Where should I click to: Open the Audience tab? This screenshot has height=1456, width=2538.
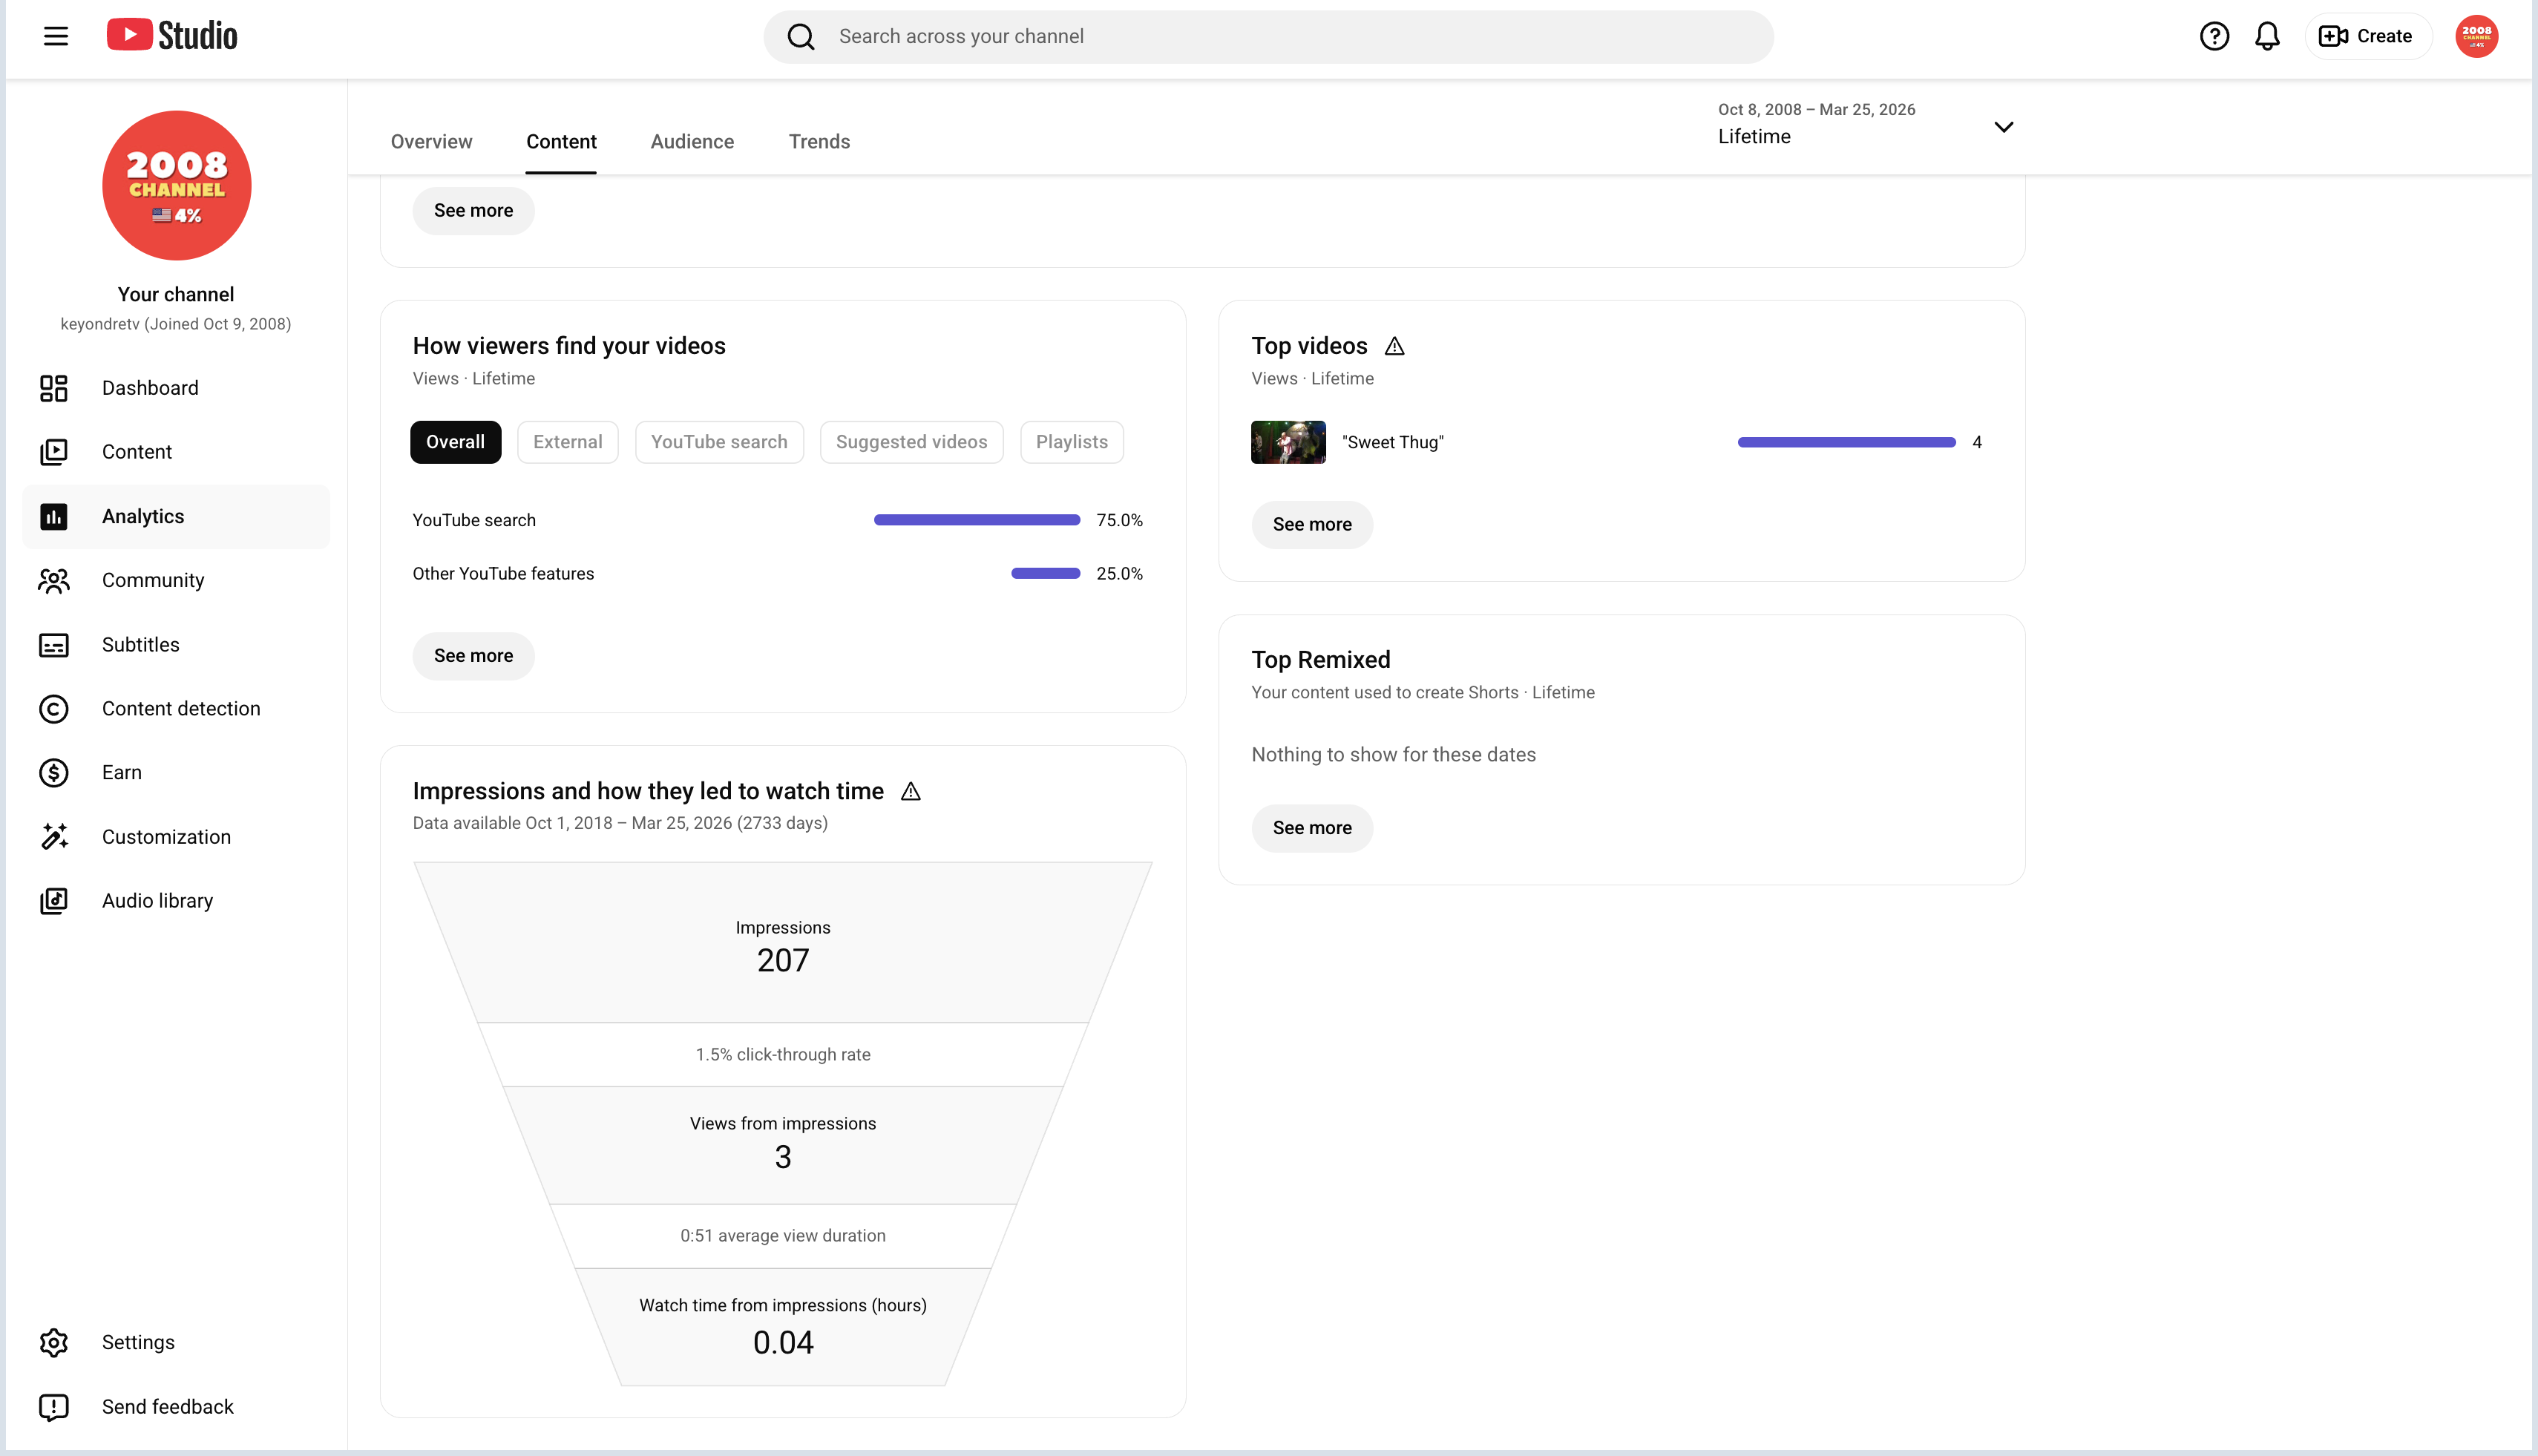[x=692, y=141]
